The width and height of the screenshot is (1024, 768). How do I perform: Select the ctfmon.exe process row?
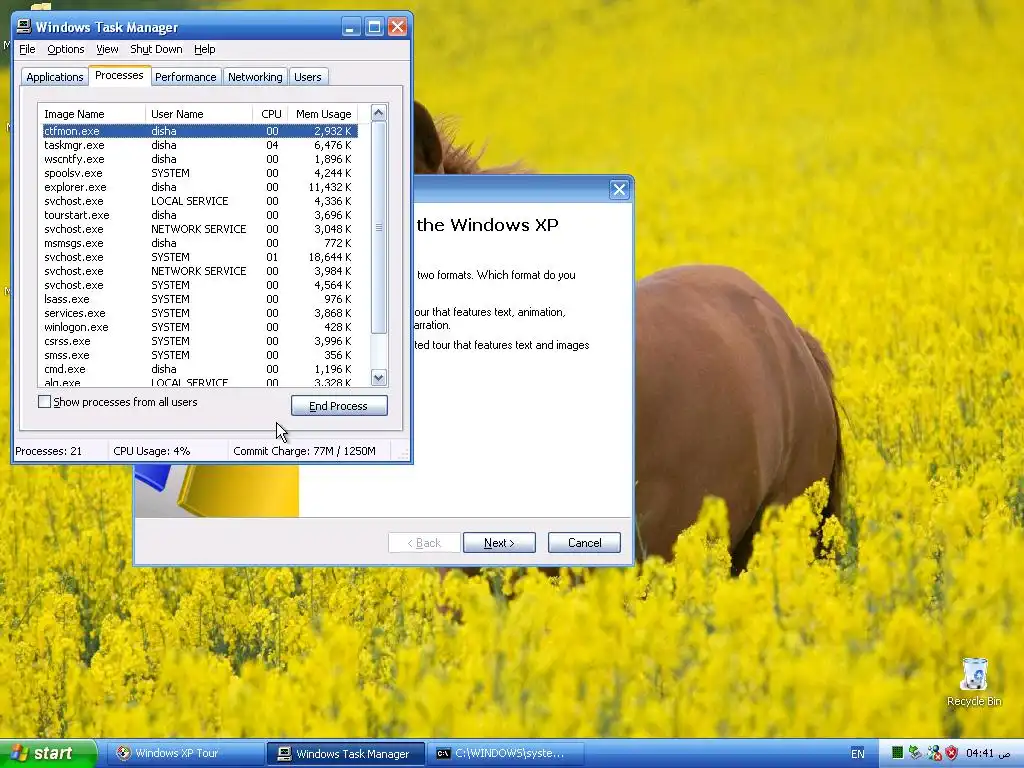click(200, 131)
